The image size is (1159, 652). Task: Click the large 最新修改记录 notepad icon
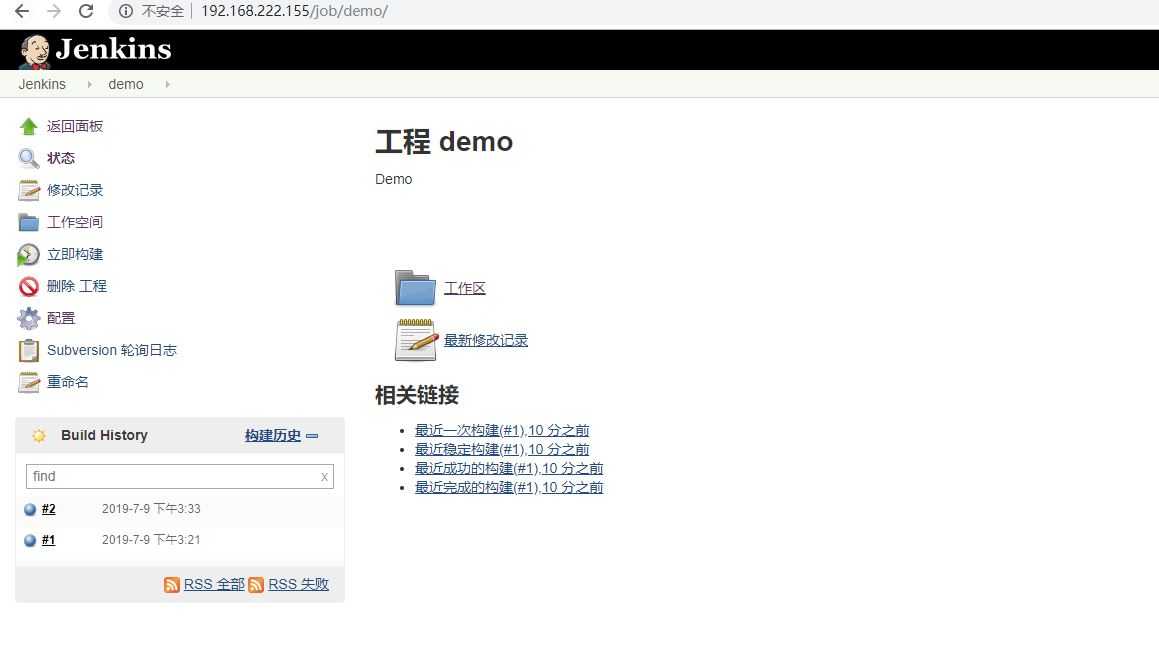coord(415,340)
